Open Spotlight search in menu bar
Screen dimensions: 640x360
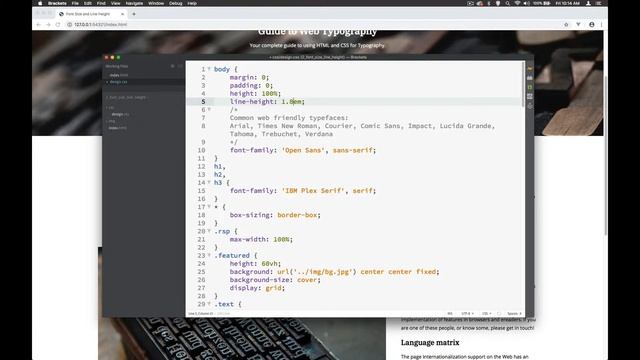(507, 3)
